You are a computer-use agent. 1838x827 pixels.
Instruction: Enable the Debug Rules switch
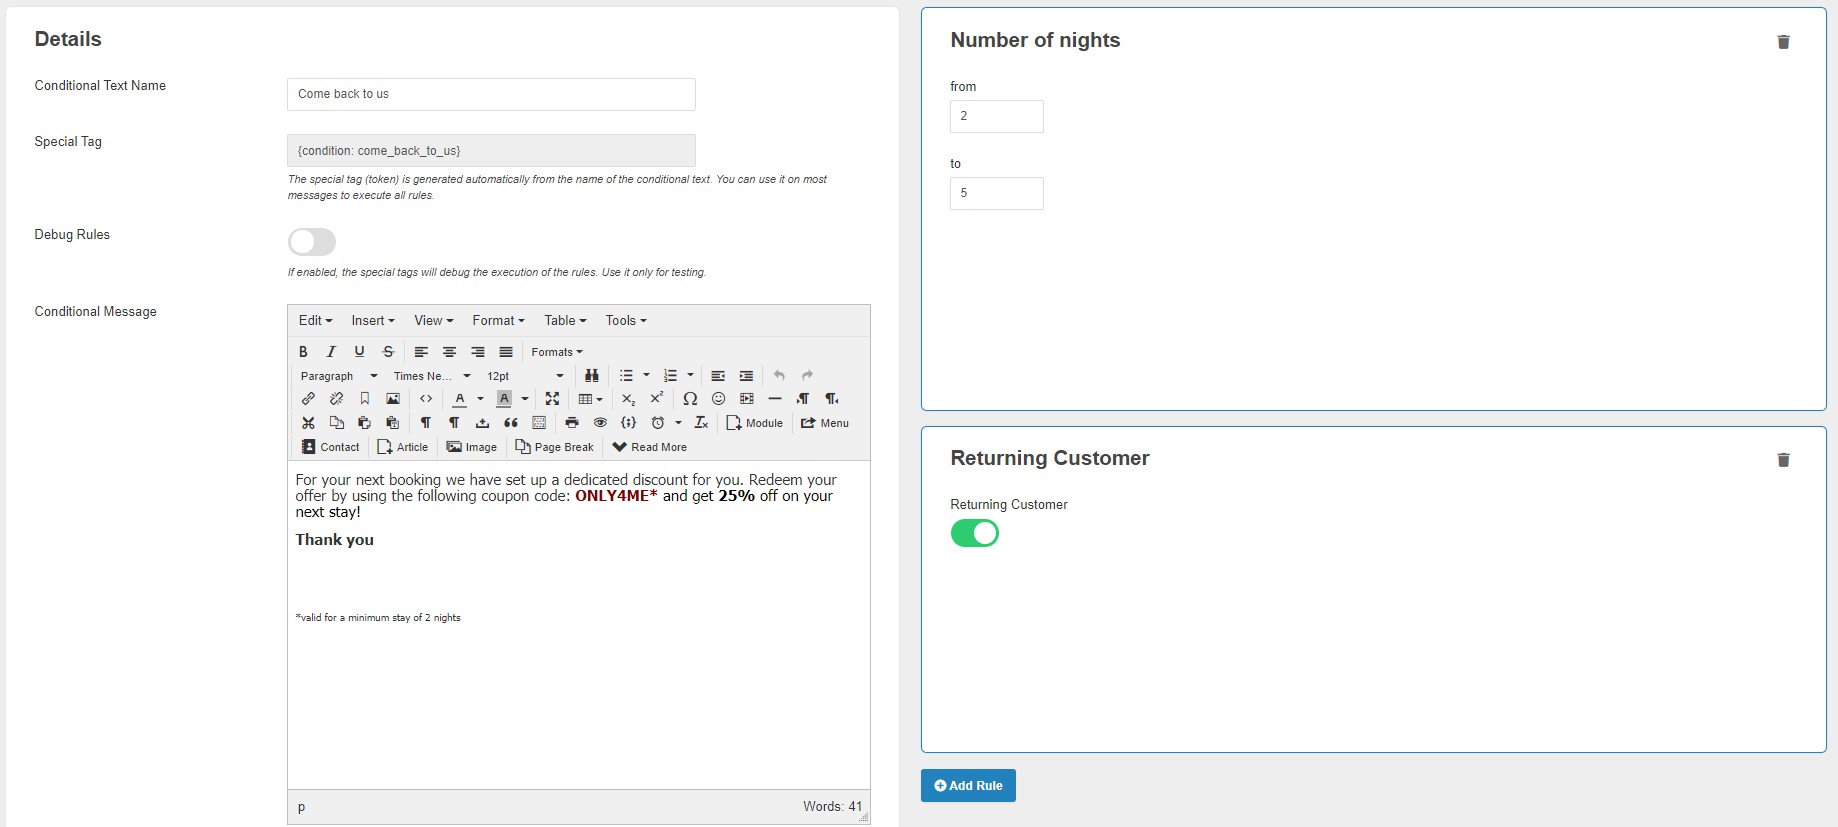(x=312, y=242)
